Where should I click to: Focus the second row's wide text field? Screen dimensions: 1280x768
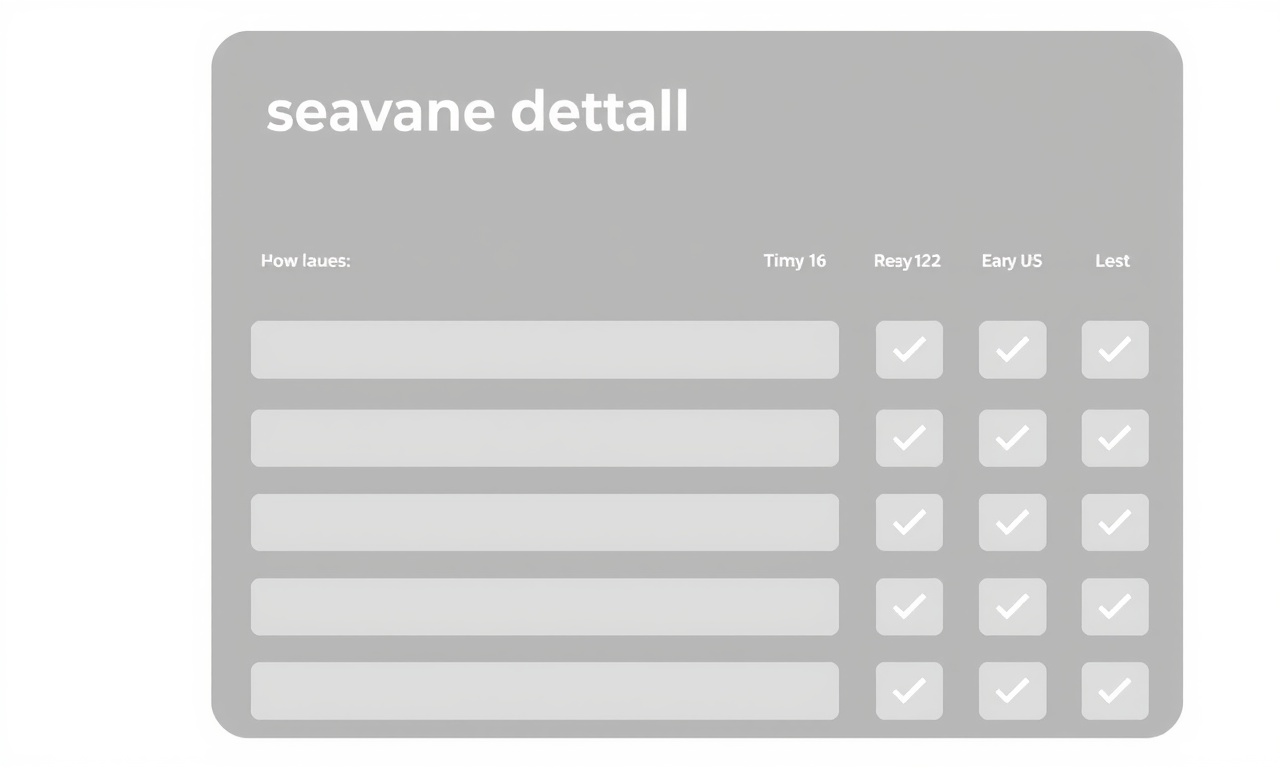544,438
